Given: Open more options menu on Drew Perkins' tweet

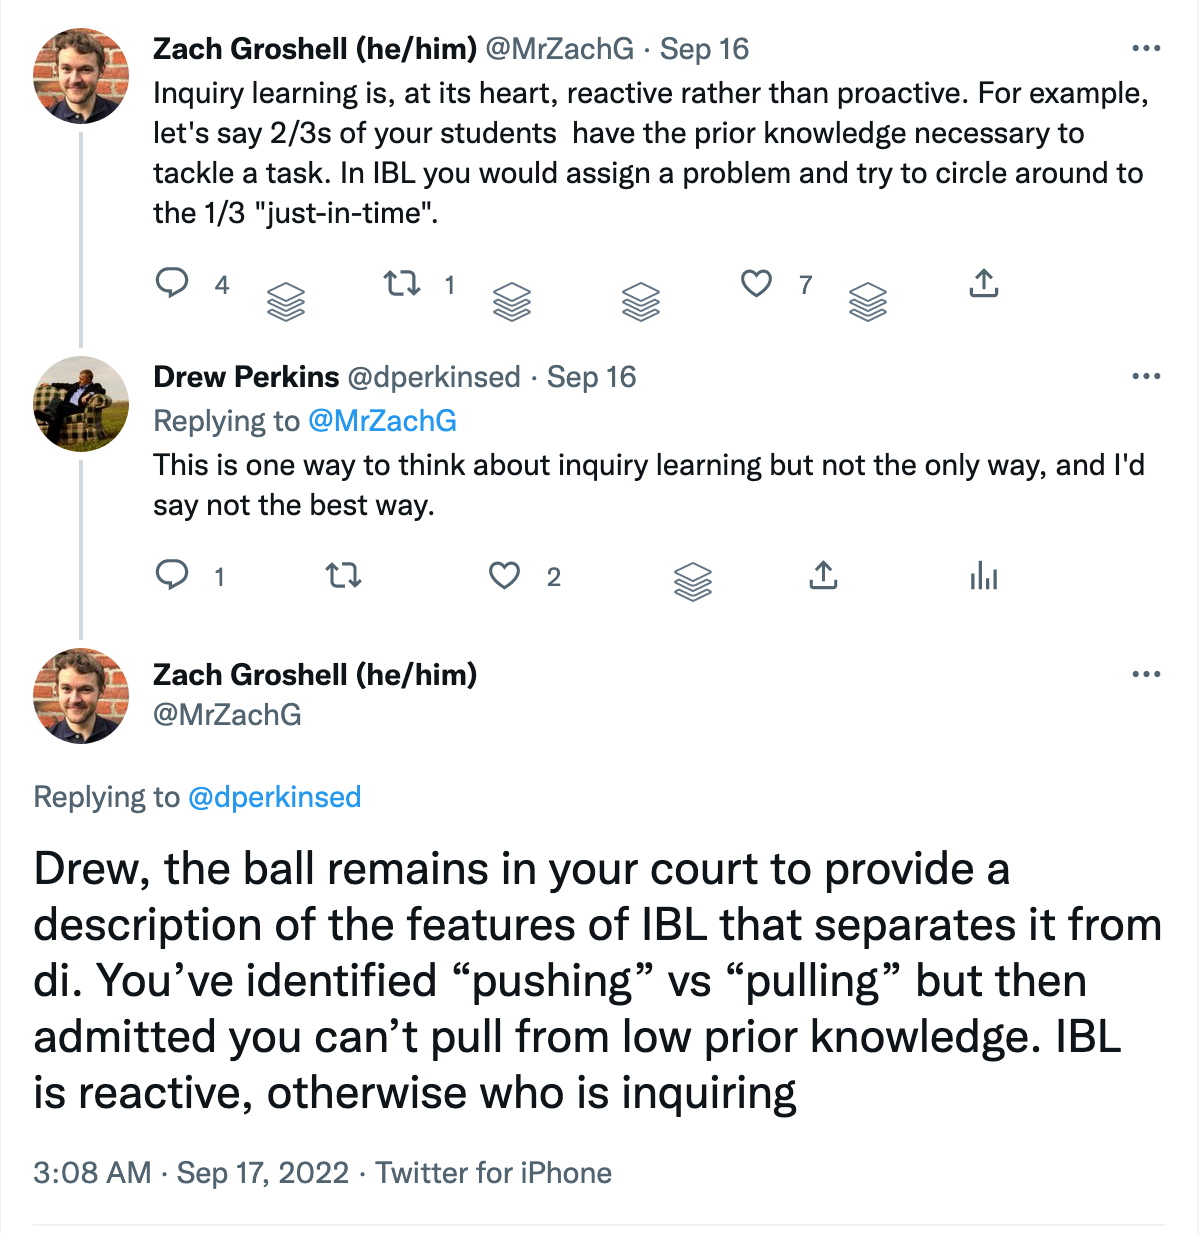Looking at the screenshot, I should click(1146, 377).
